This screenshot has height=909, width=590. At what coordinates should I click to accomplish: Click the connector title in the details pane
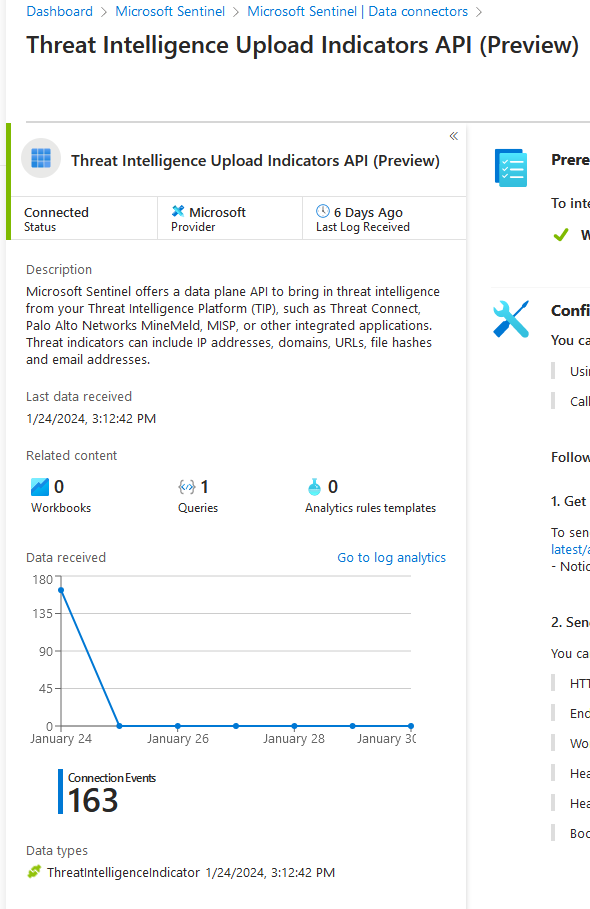(255, 161)
